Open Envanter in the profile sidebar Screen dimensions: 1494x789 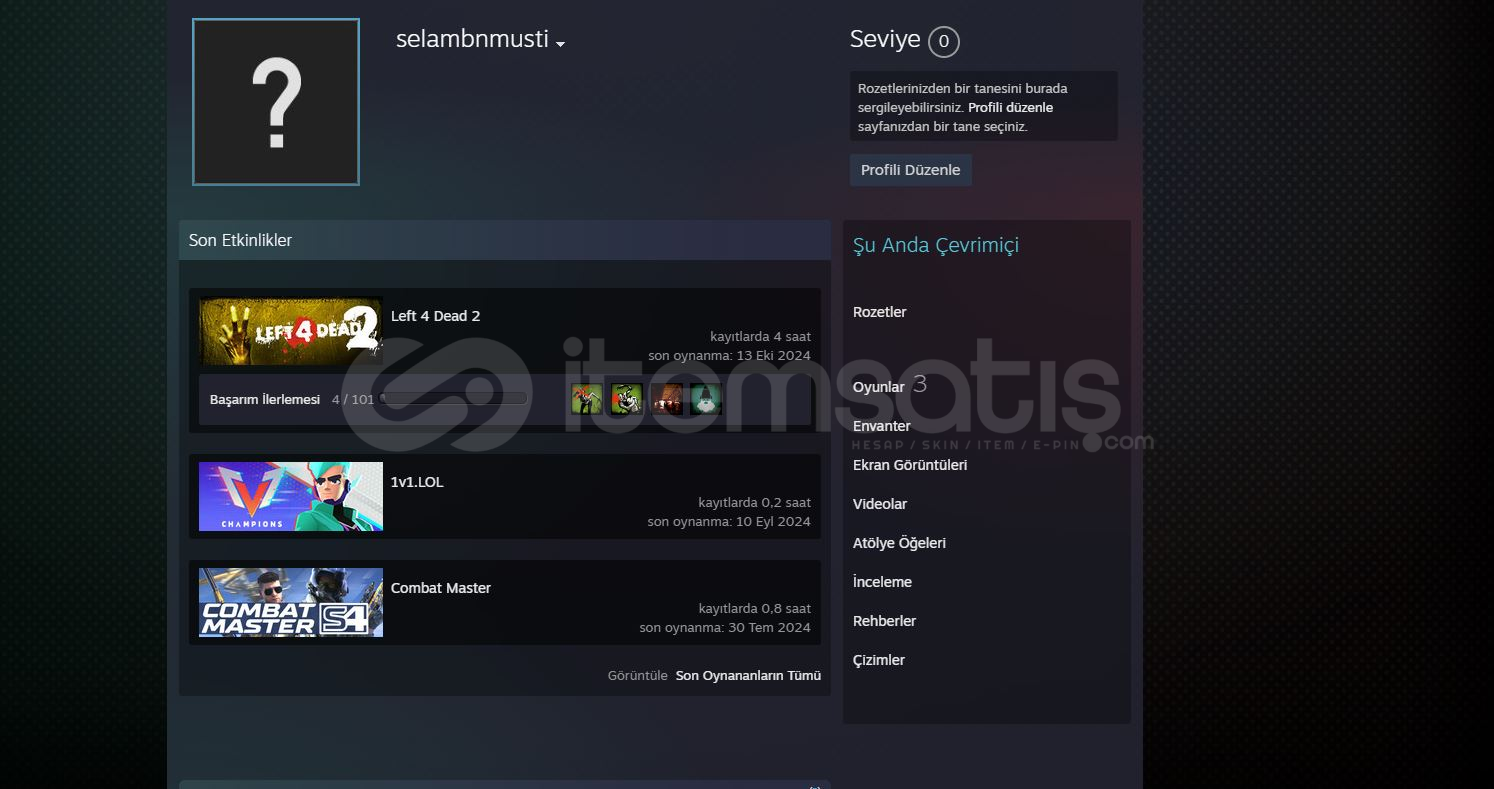[x=881, y=426]
